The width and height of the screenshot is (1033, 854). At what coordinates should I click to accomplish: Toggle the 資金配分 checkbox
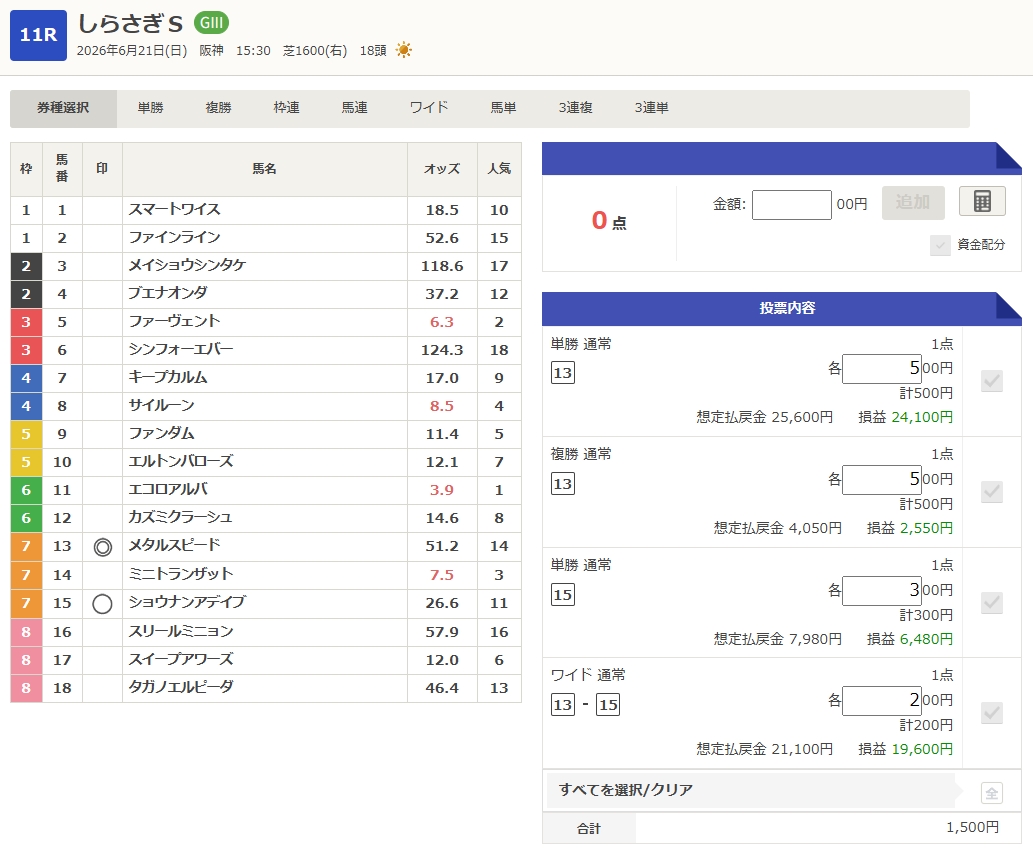[940, 245]
